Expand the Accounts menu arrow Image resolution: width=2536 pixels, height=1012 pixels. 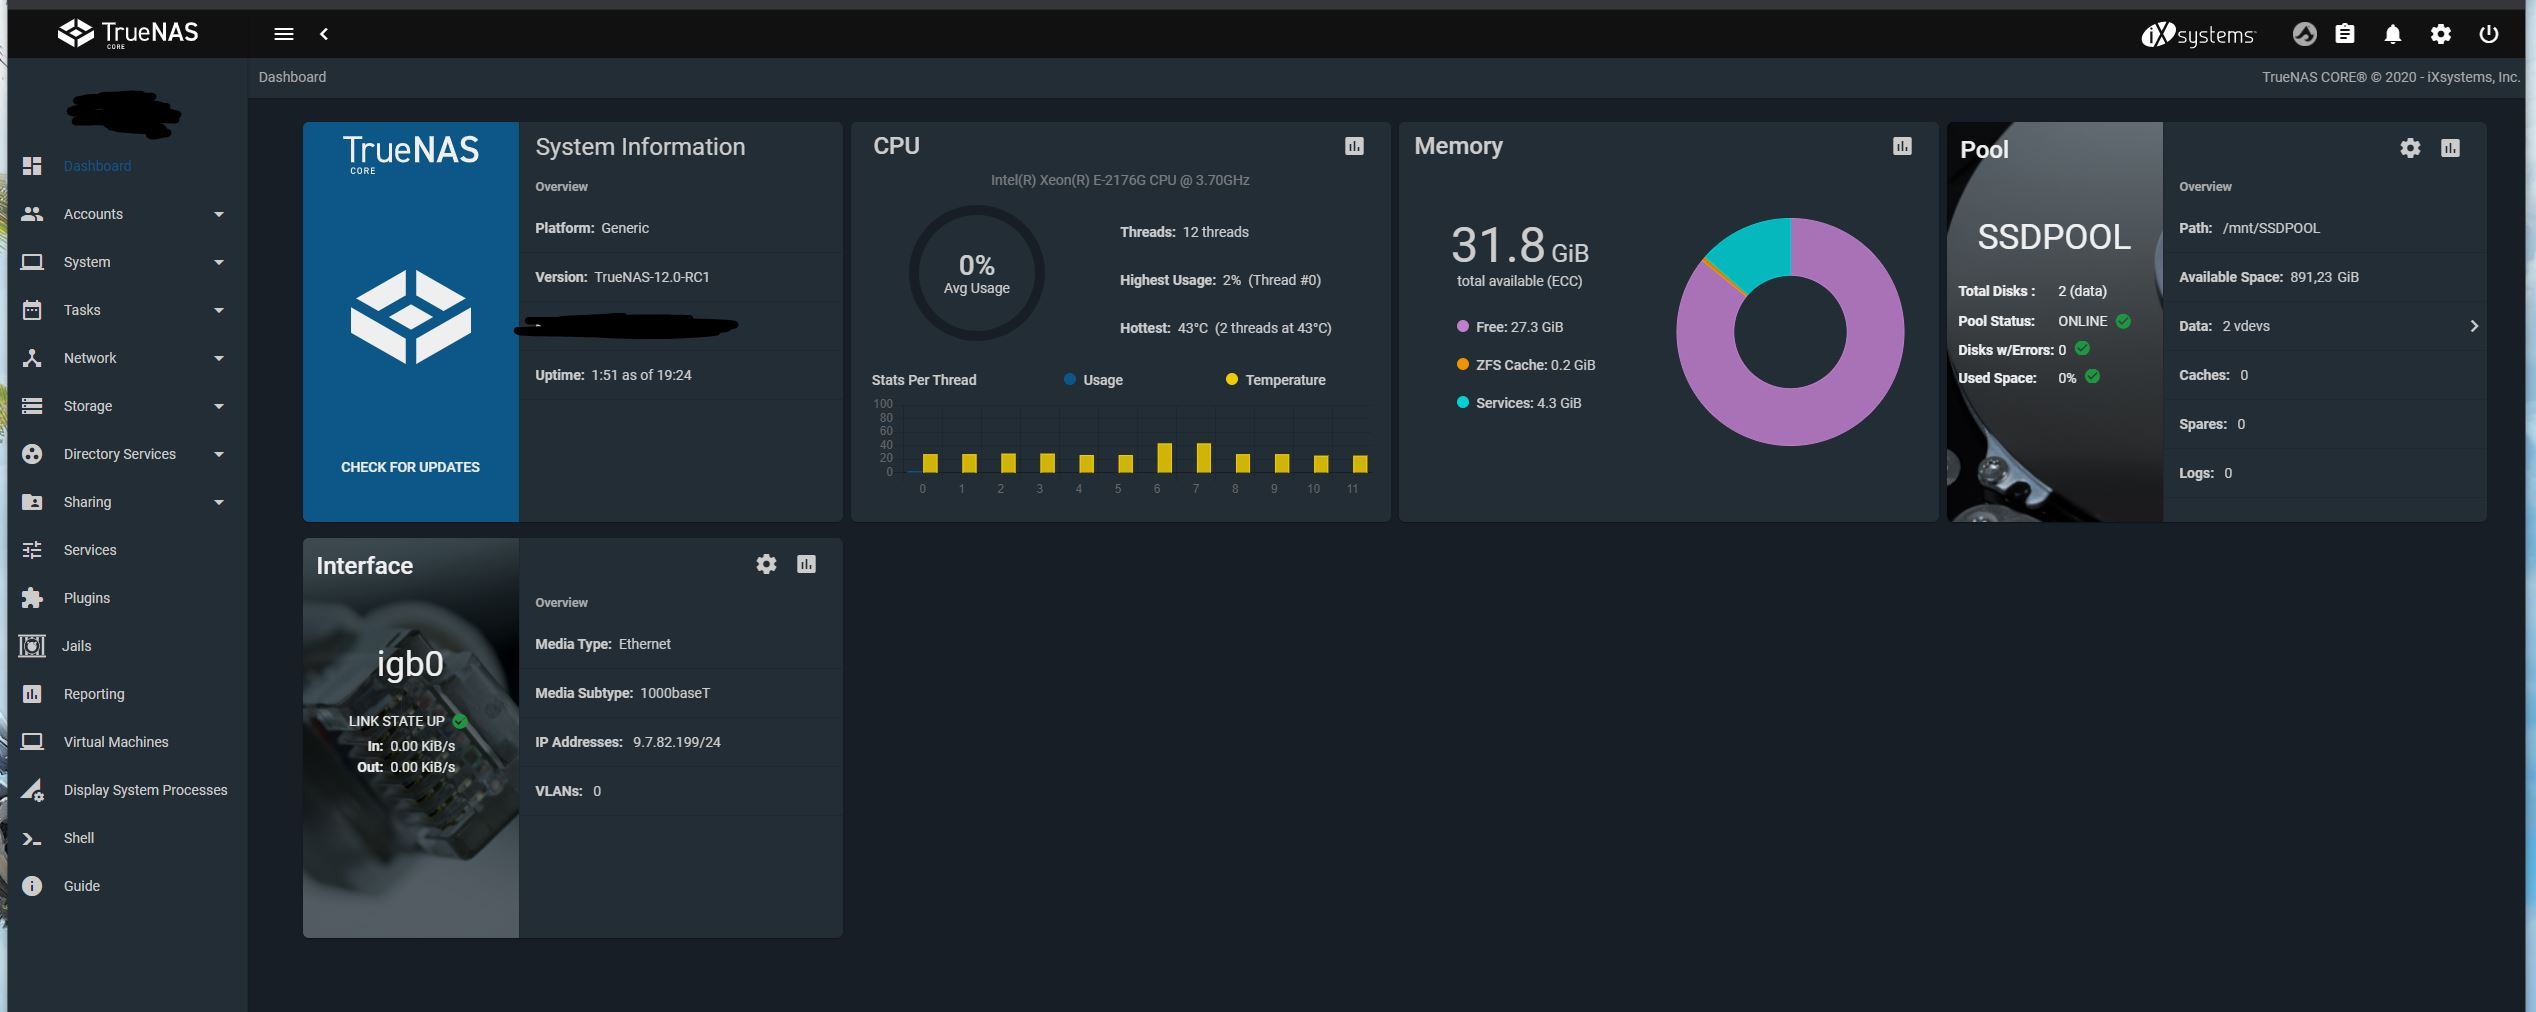[x=218, y=214]
